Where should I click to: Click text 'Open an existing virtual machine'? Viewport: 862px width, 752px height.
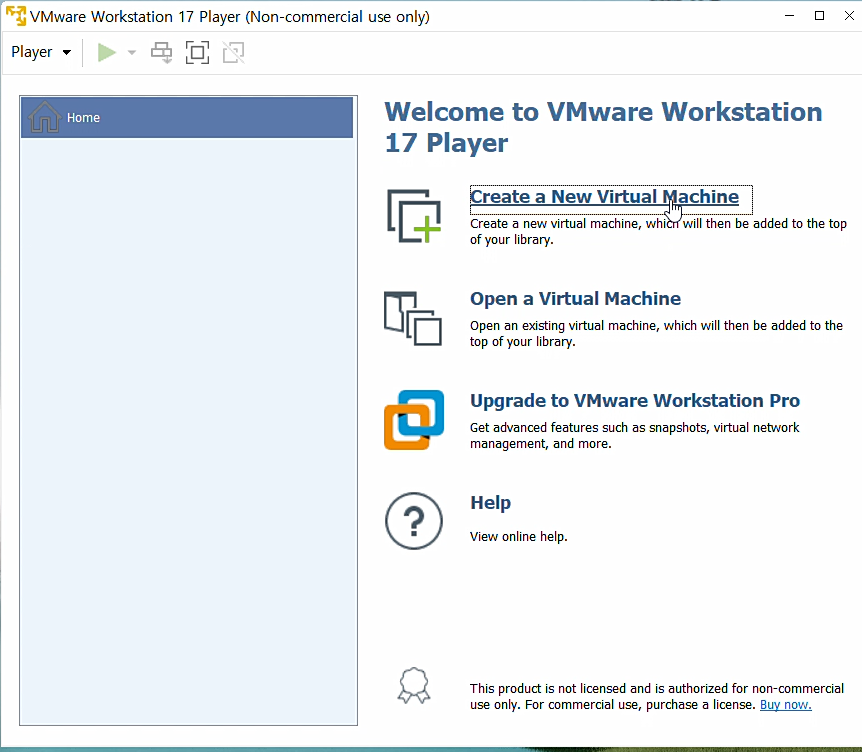[565, 325]
